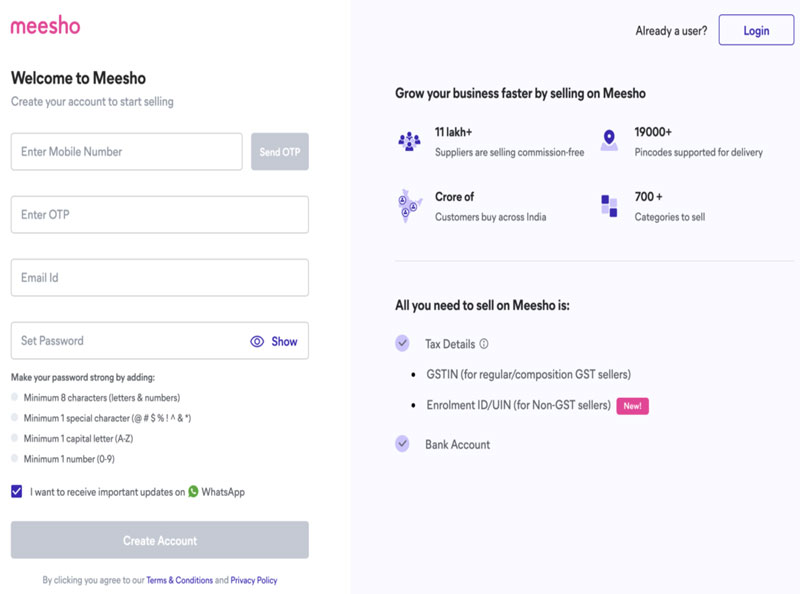Click the Tax Details info icon
The image size is (800, 594).
click(484, 344)
